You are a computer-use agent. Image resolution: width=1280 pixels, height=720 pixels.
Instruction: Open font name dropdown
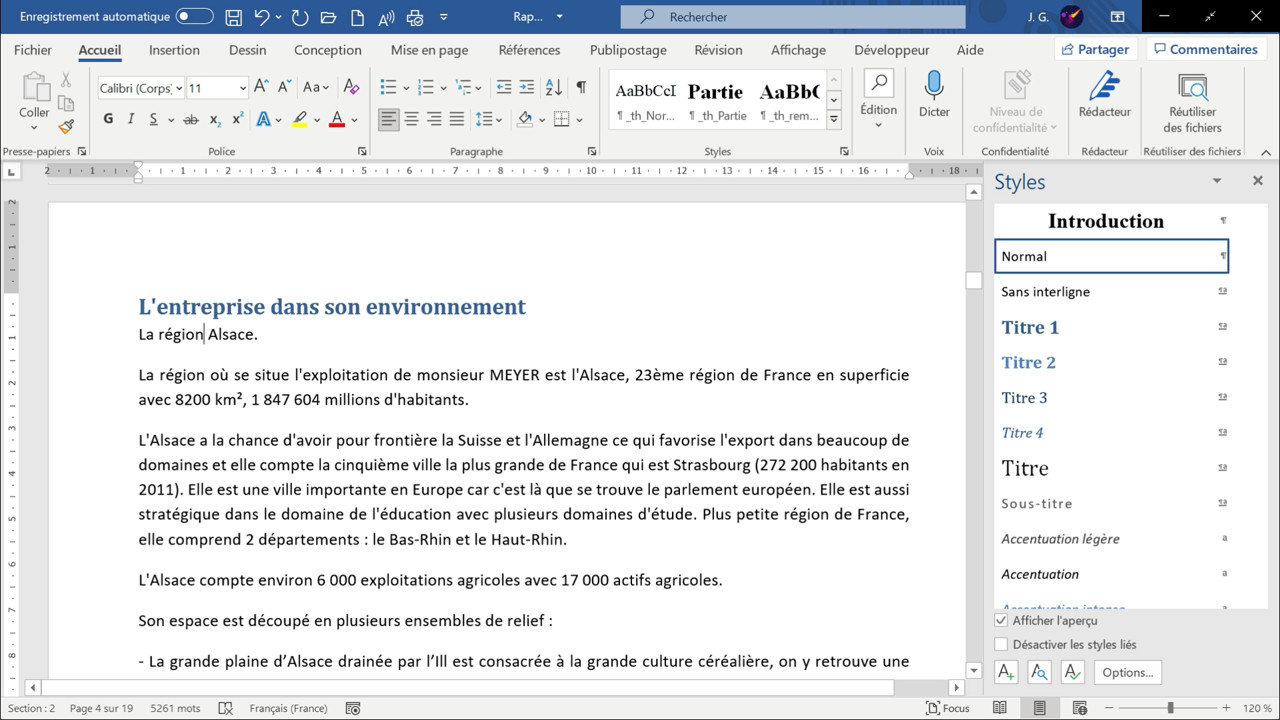pos(179,88)
